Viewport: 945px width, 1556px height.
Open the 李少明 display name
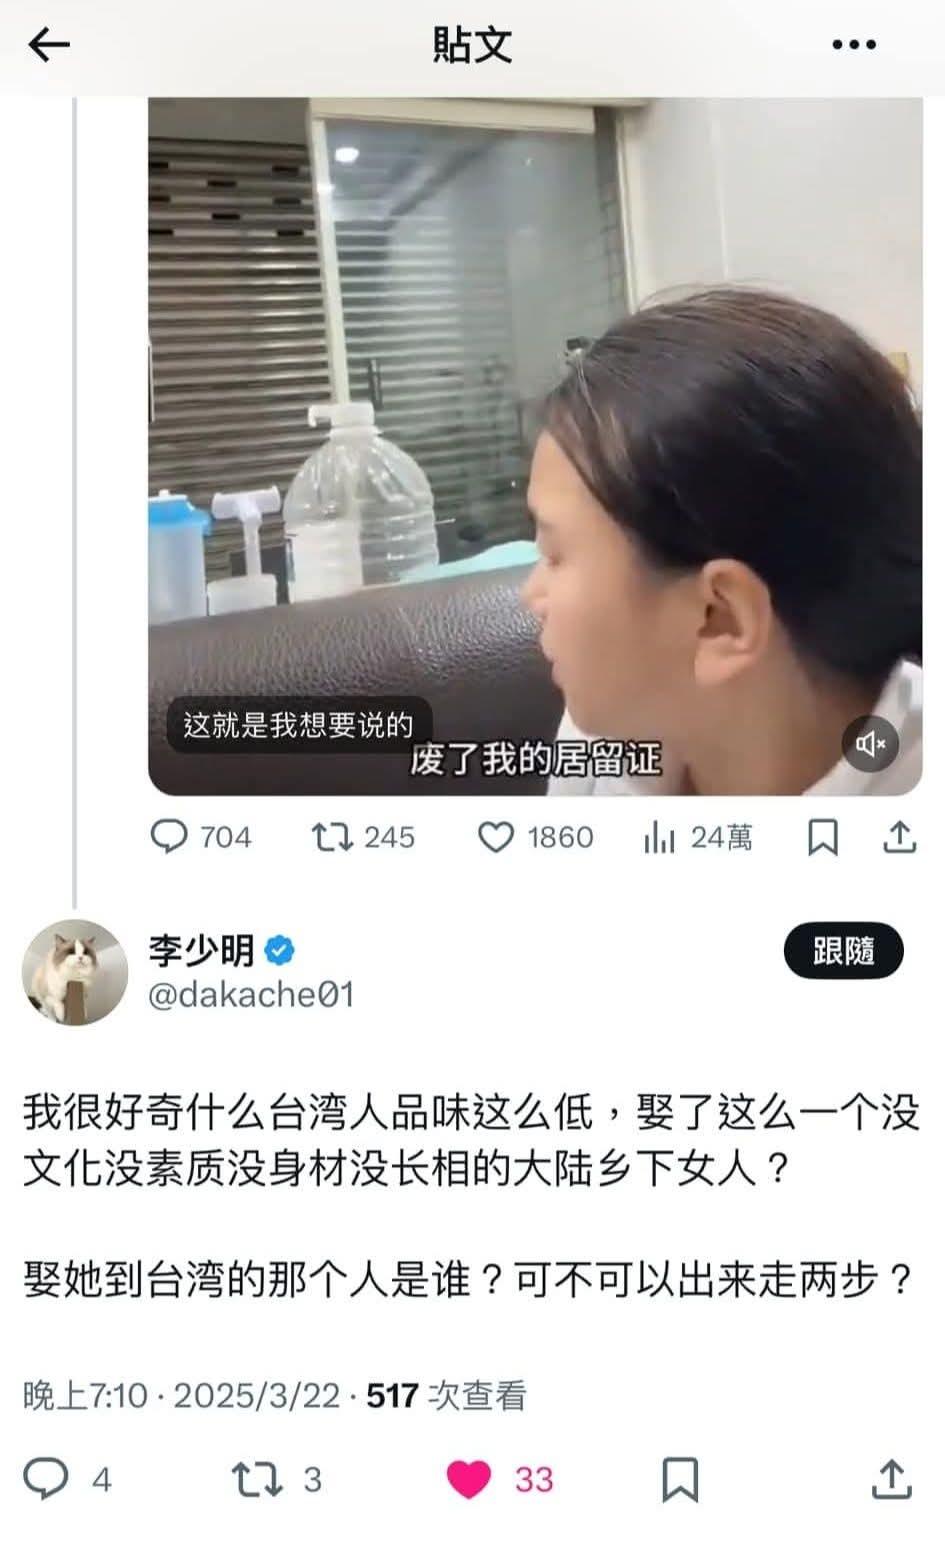(x=202, y=951)
